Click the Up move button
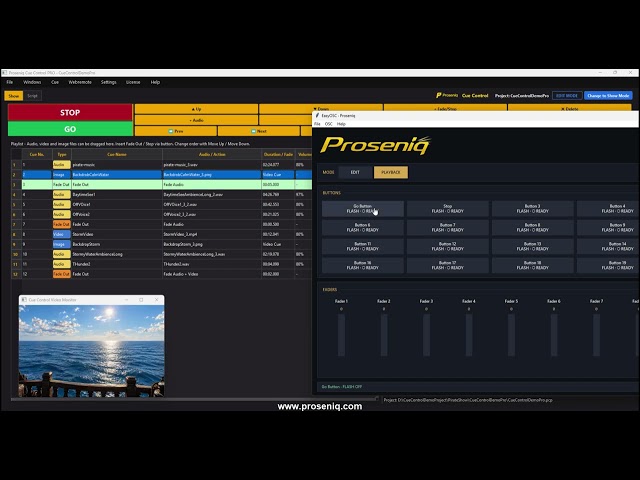This screenshot has height=480, width=640. (x=196, y=109)
